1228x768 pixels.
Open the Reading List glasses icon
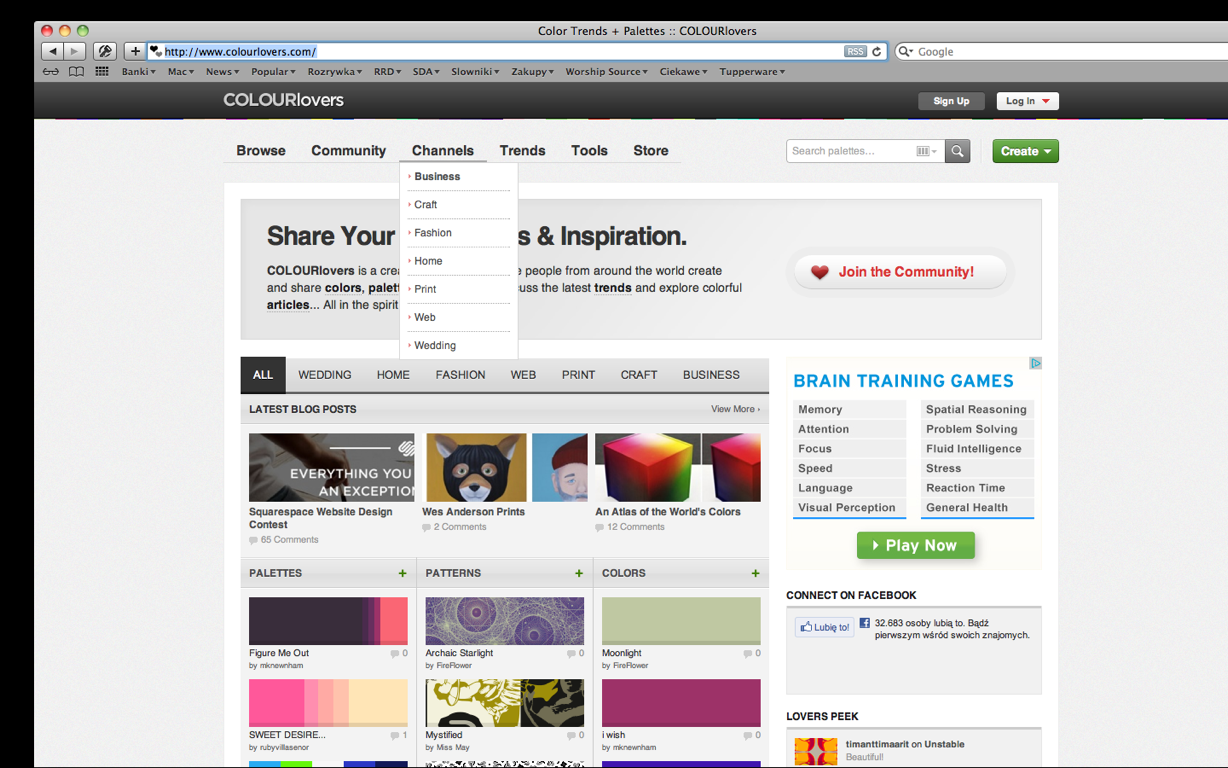(x=51, y=72)
